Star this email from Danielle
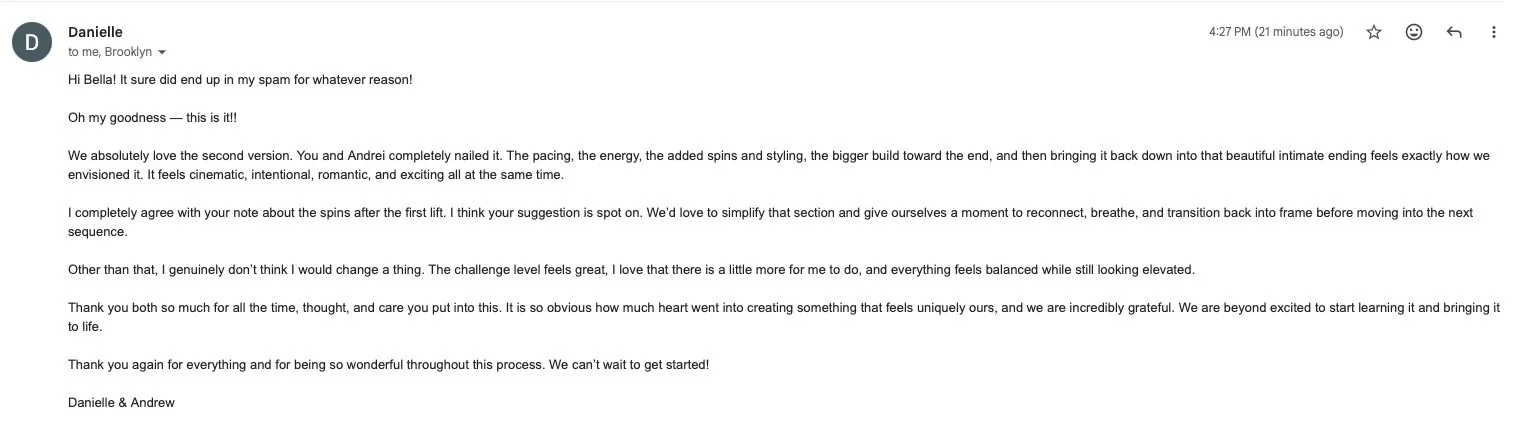Image resolution: width=1517 pixels, height=430 pixels. click(1374, 32)
